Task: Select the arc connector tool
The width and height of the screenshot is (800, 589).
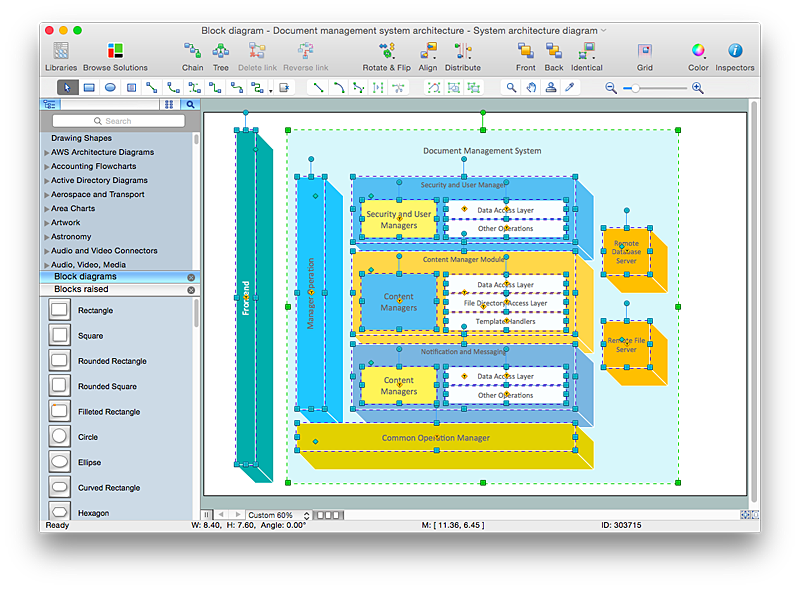Action: [x=173, y=88]
